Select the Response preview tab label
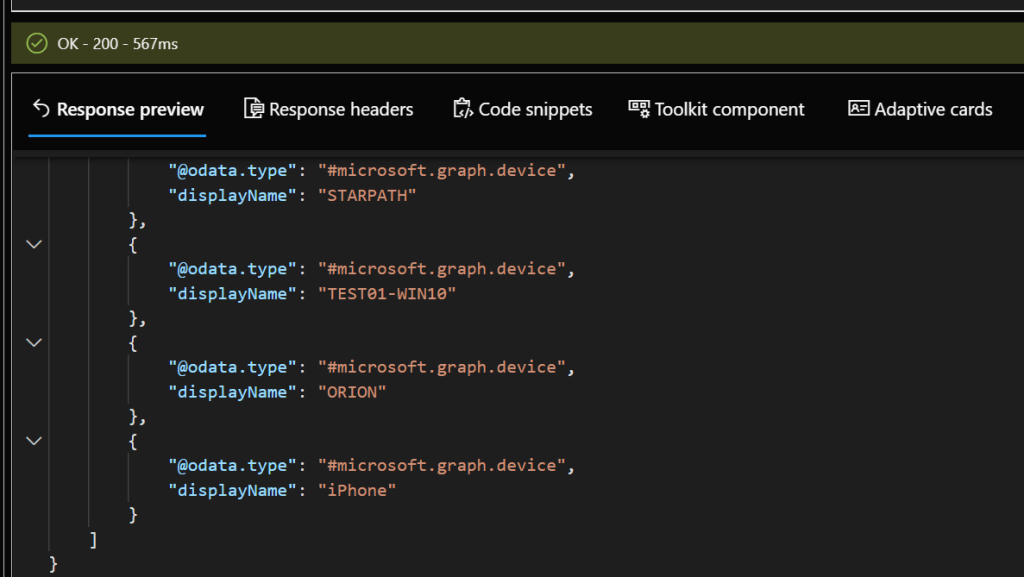Viewport: 1024px width, 577px height. click(x=130, y=110)
